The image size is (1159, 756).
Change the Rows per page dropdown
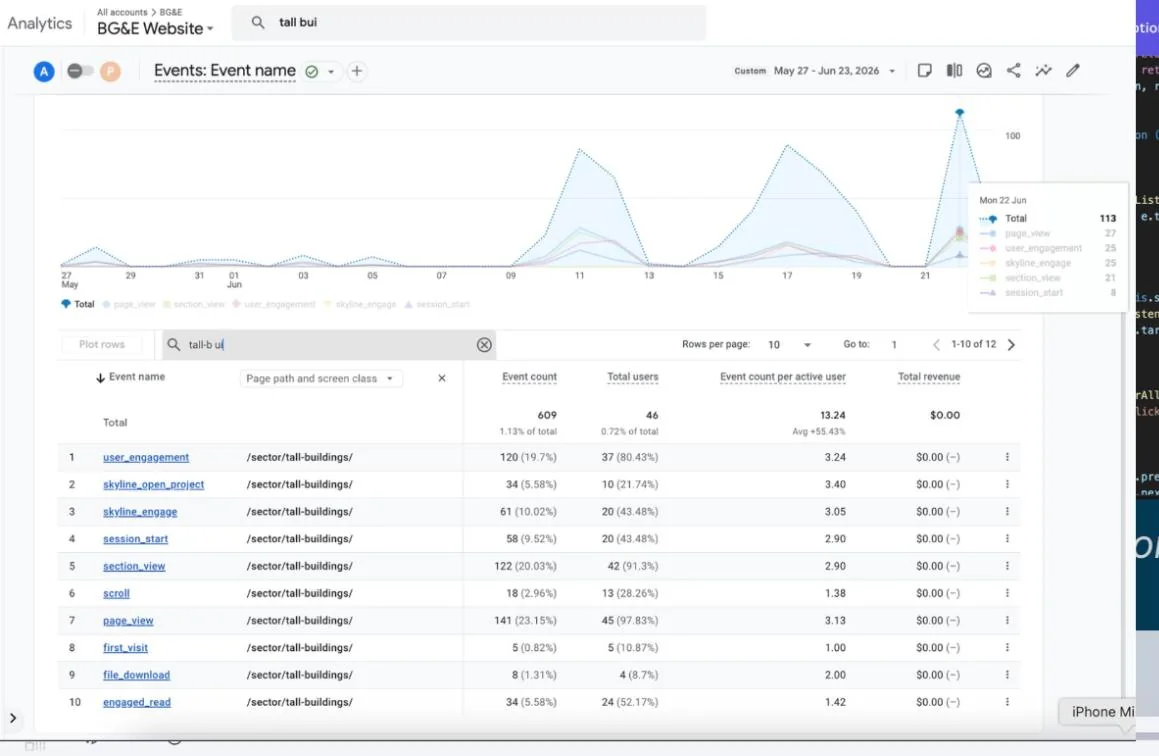point(789,344)
